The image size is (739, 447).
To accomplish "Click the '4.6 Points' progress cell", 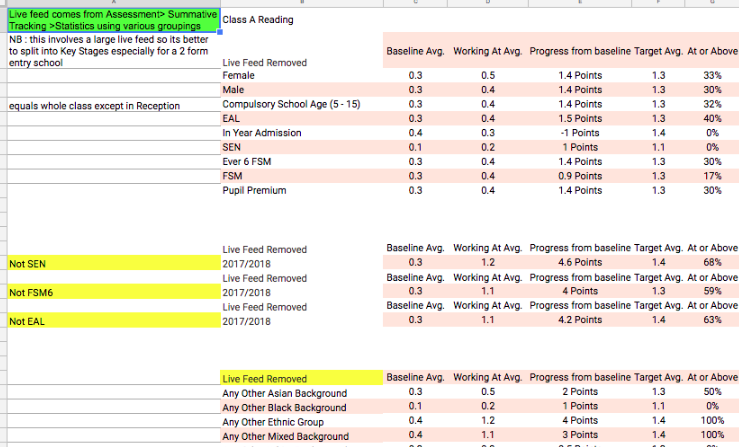I will click(x=579, y=262).
